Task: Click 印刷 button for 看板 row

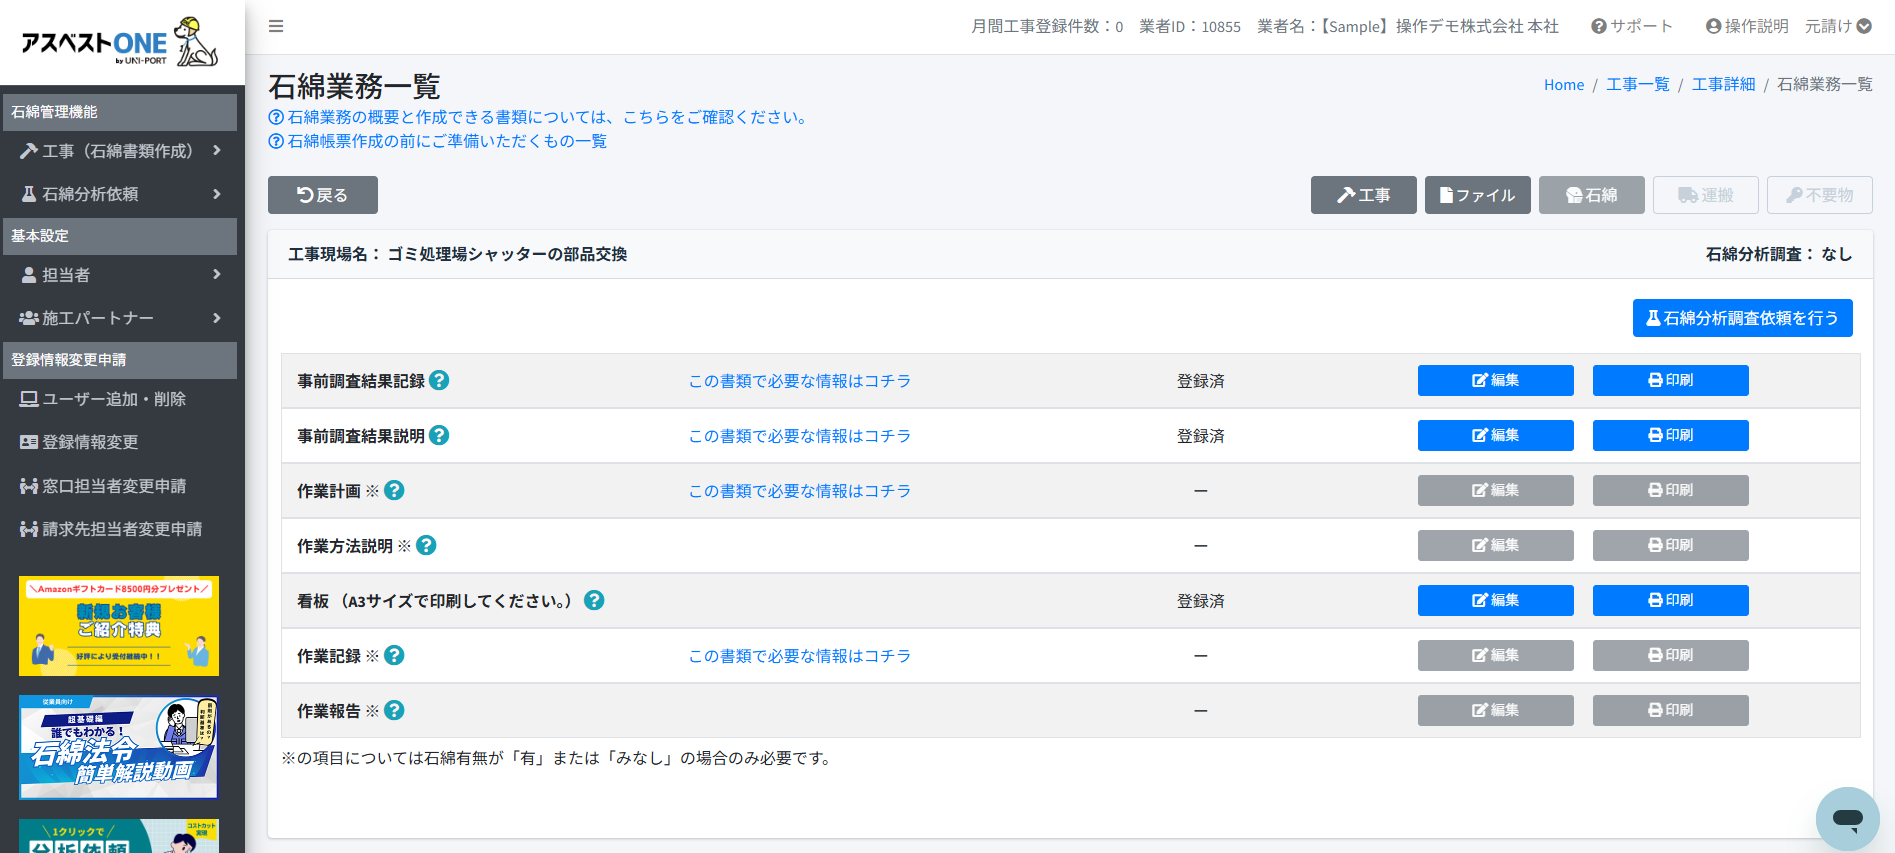Action: 1670,601
